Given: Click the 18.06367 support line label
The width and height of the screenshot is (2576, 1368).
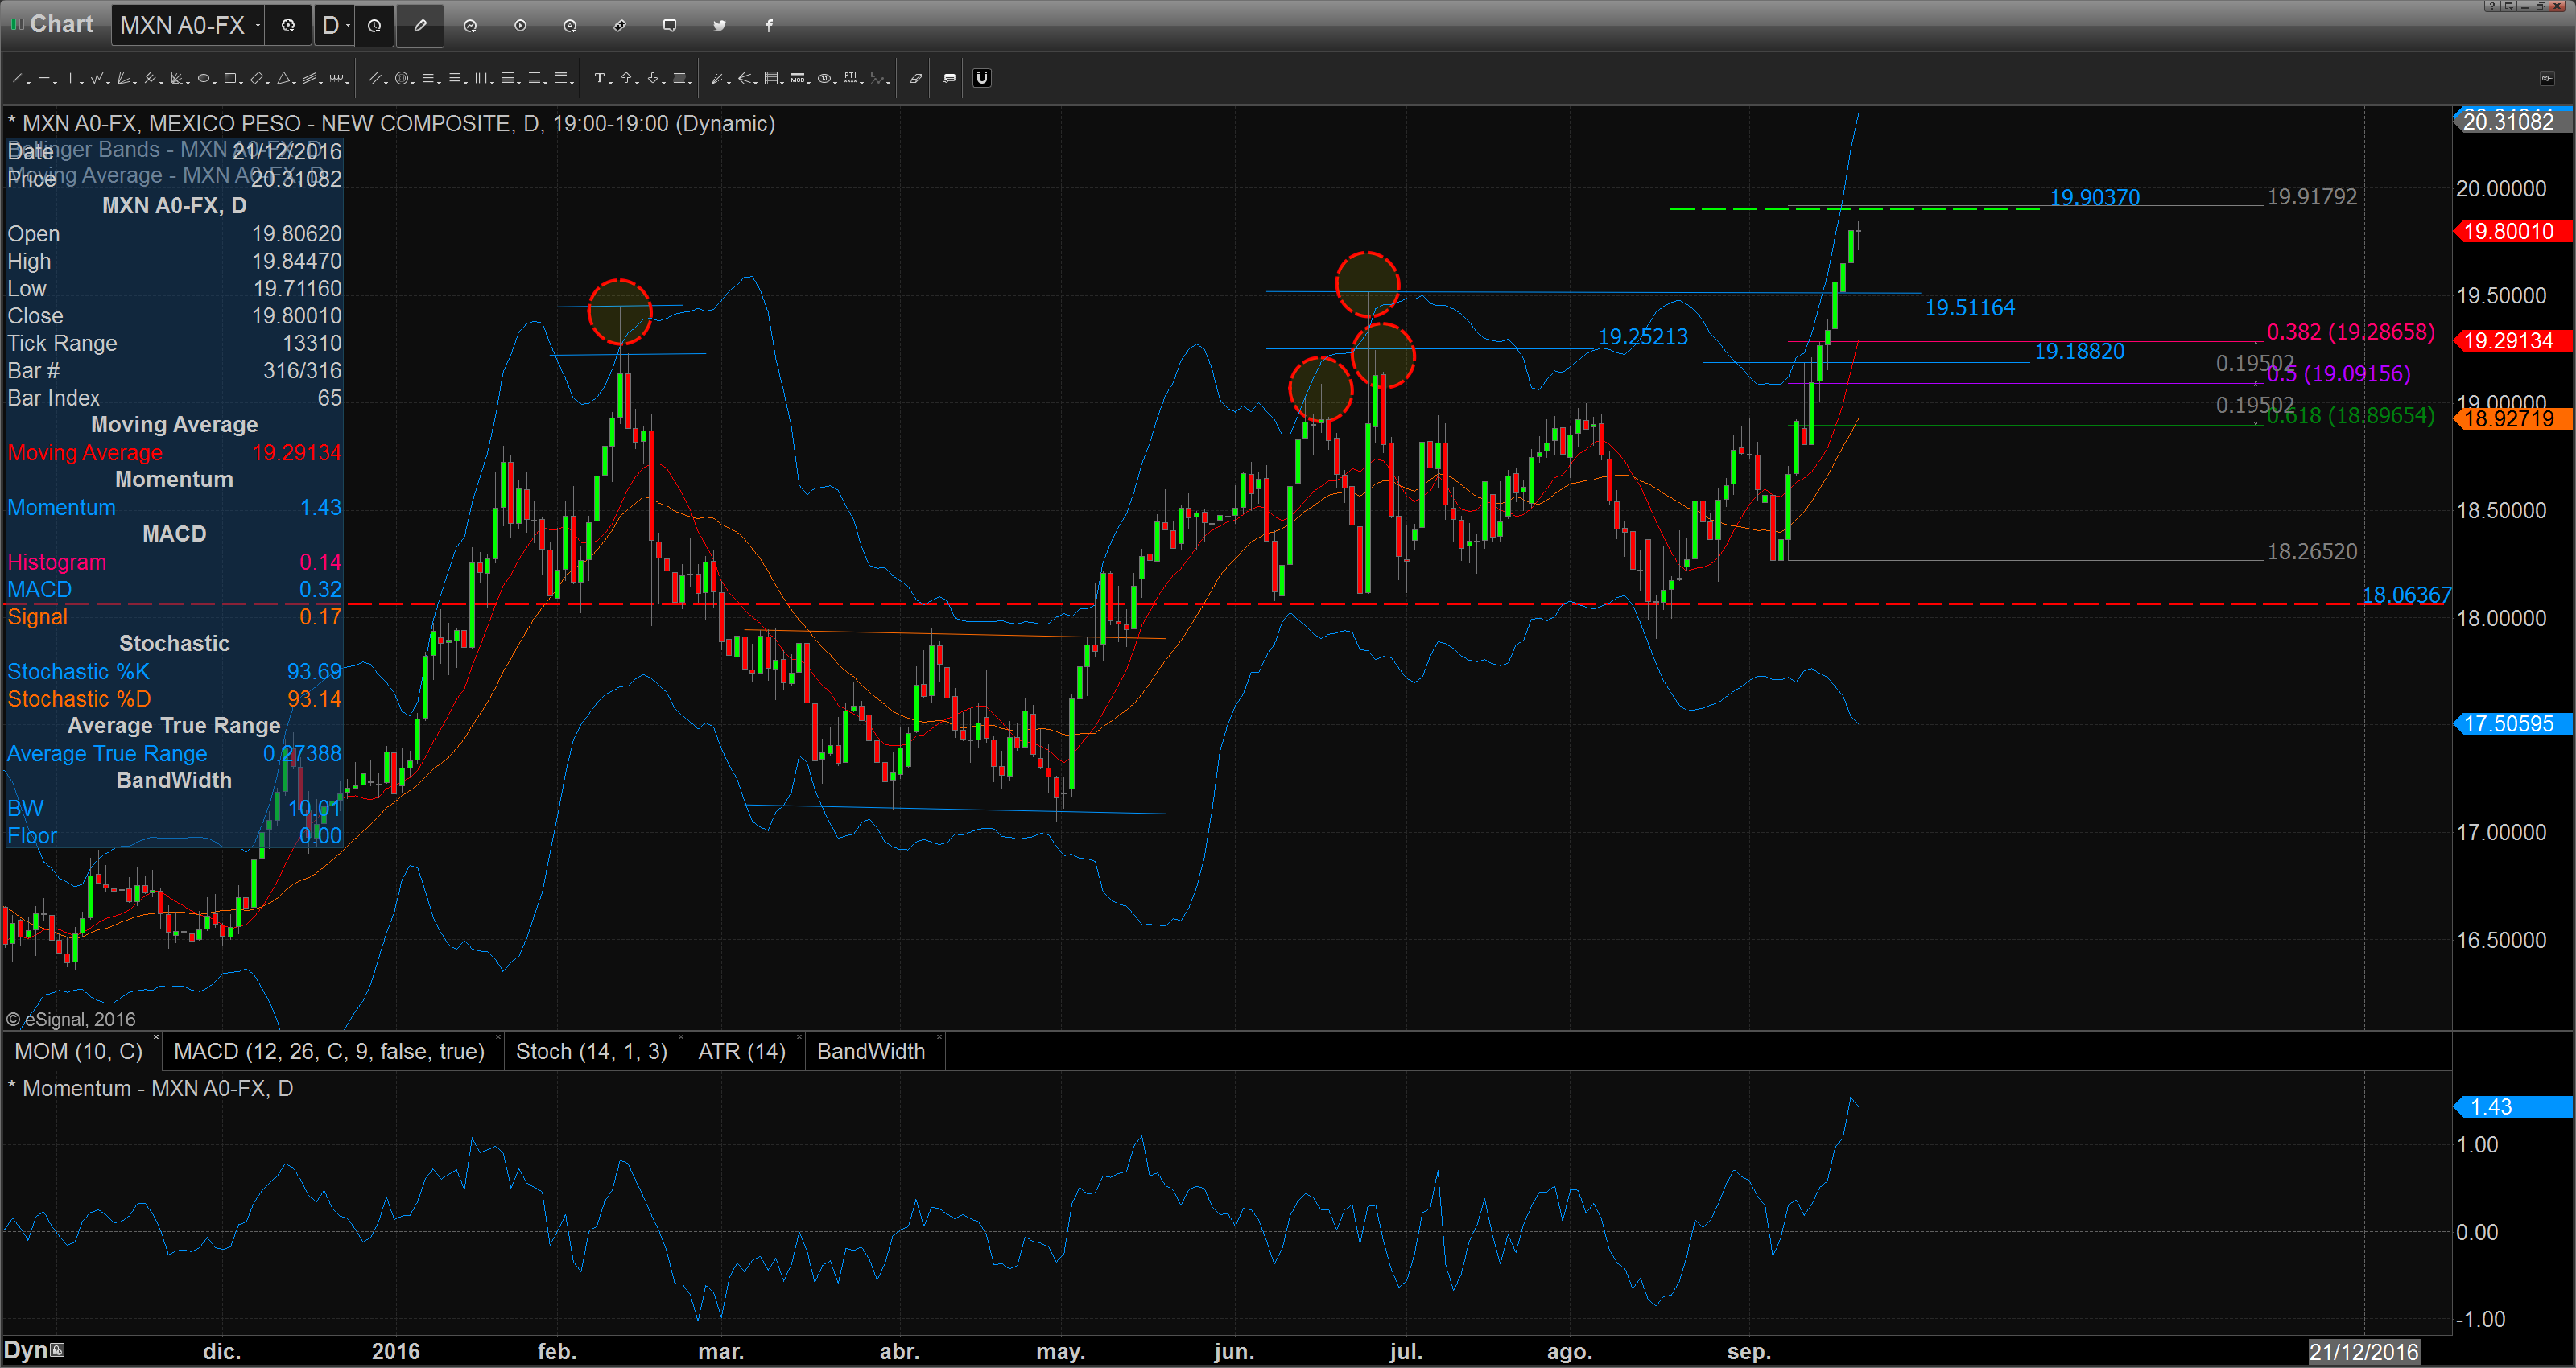Looking at the screenshot, I should click(x=2406, y=595).
